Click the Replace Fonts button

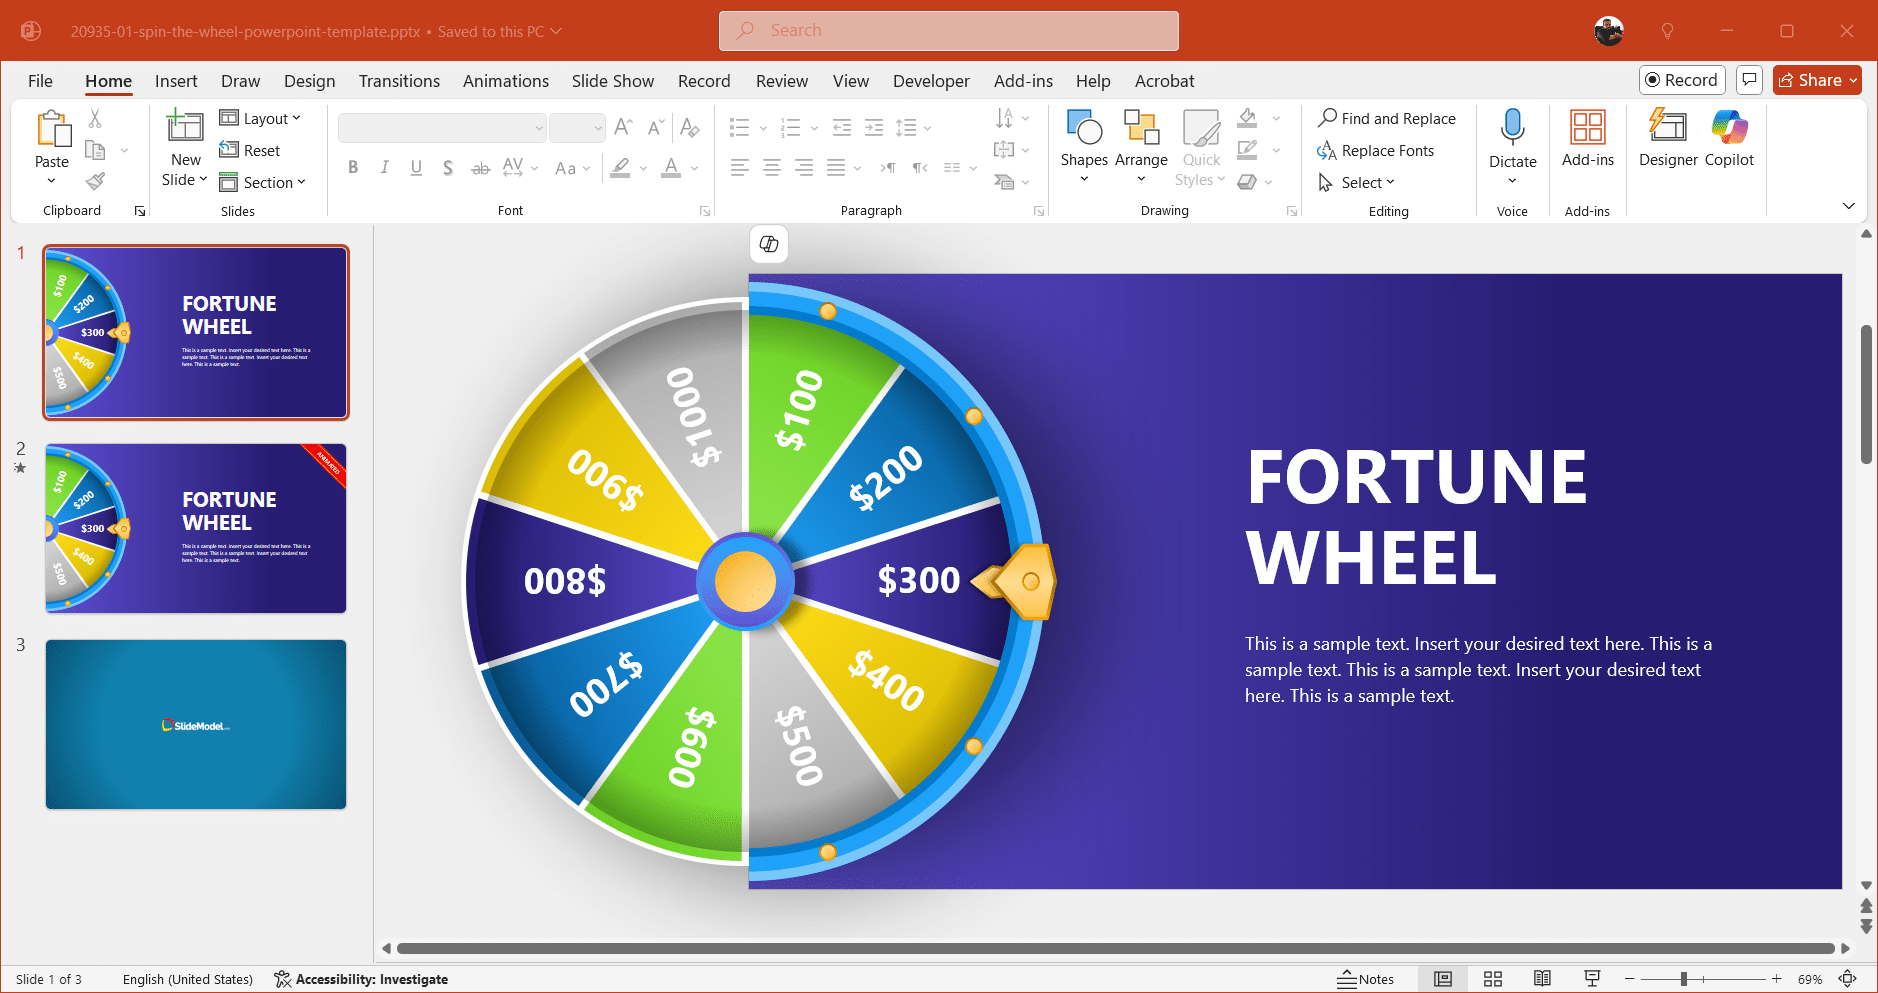click(x=1386, y=150)
